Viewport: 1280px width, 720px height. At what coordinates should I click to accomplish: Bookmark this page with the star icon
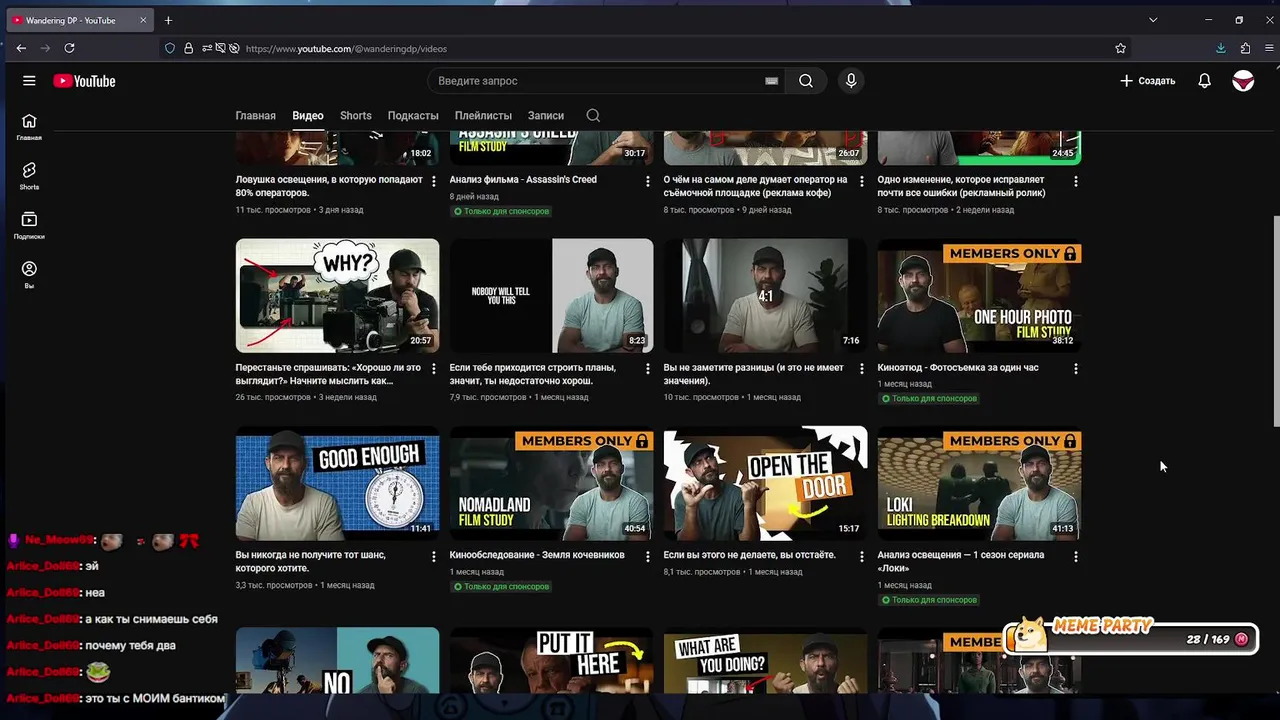pyautogui.click(x=1120, y=48)
